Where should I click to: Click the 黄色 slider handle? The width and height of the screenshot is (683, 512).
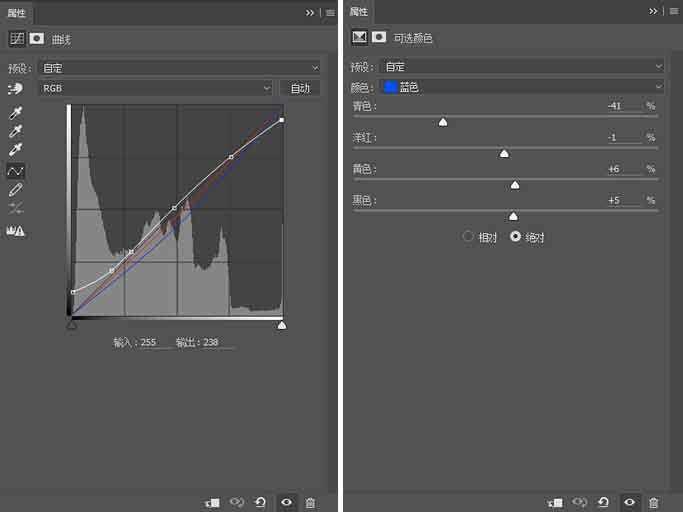coord(515,185)
